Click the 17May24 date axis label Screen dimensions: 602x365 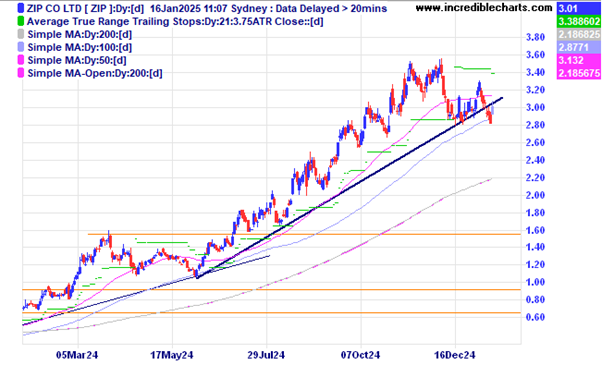pyautogui.click(x=172, y=355)
